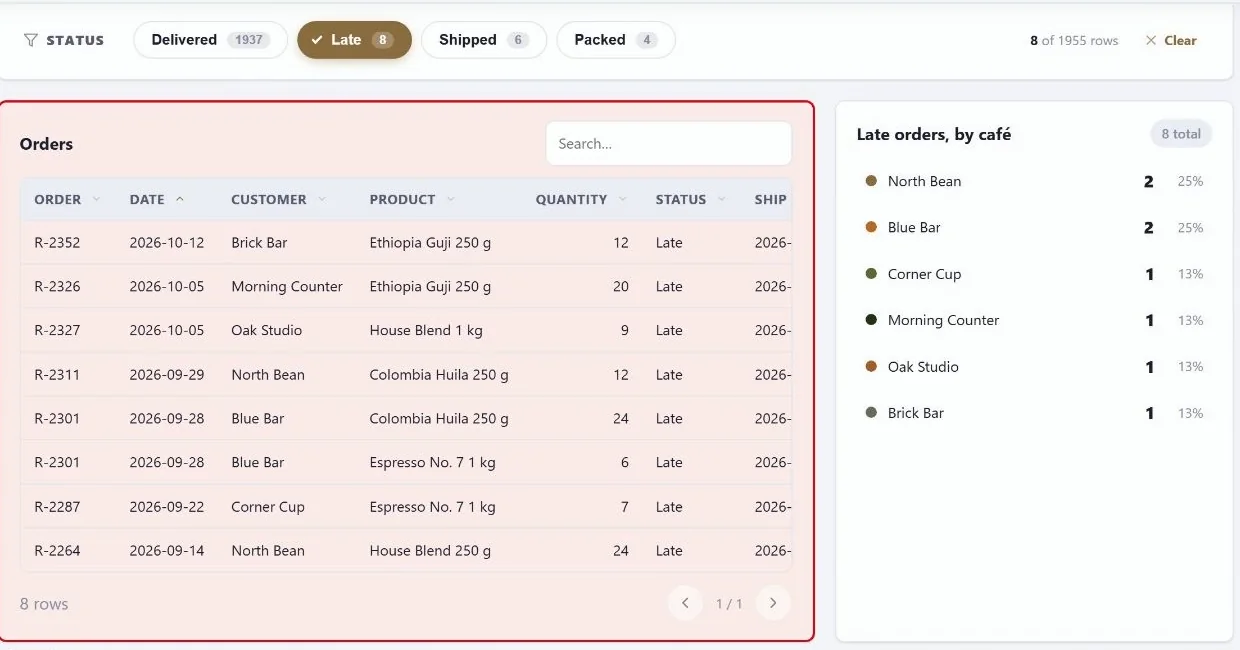This screenshot has width=1240, height=650.
Task: Click order number R-2352
Action: point(57,243)
